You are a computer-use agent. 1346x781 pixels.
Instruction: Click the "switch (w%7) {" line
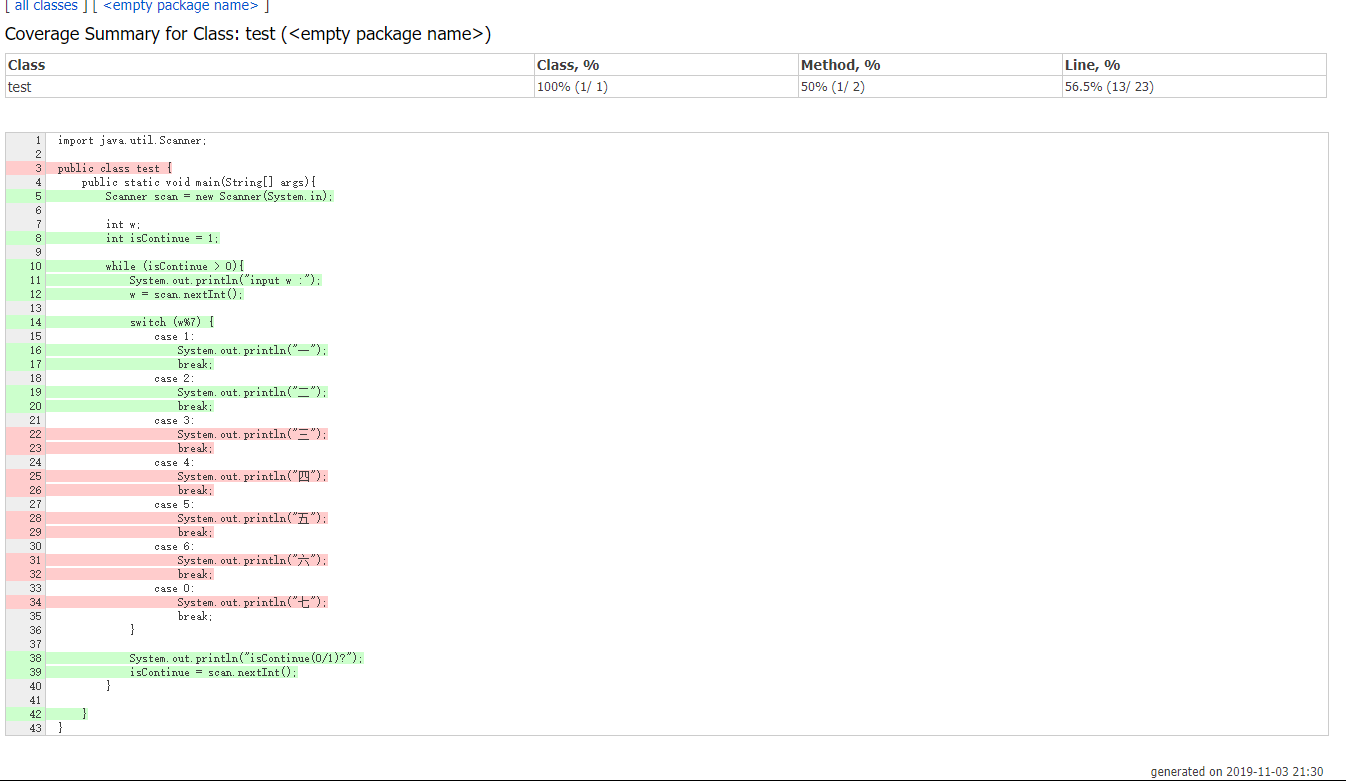pyautogui.click(x=172, y=322)
